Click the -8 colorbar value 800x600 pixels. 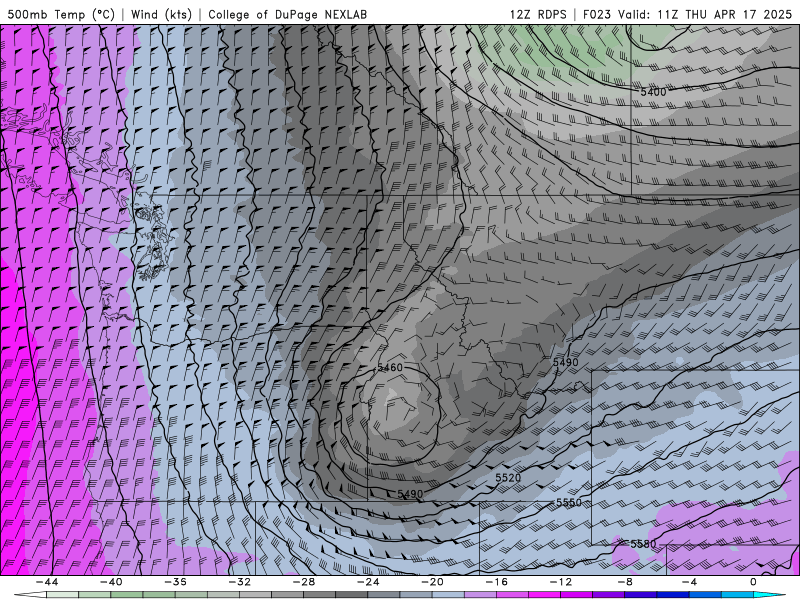click(x=625, y=582)
